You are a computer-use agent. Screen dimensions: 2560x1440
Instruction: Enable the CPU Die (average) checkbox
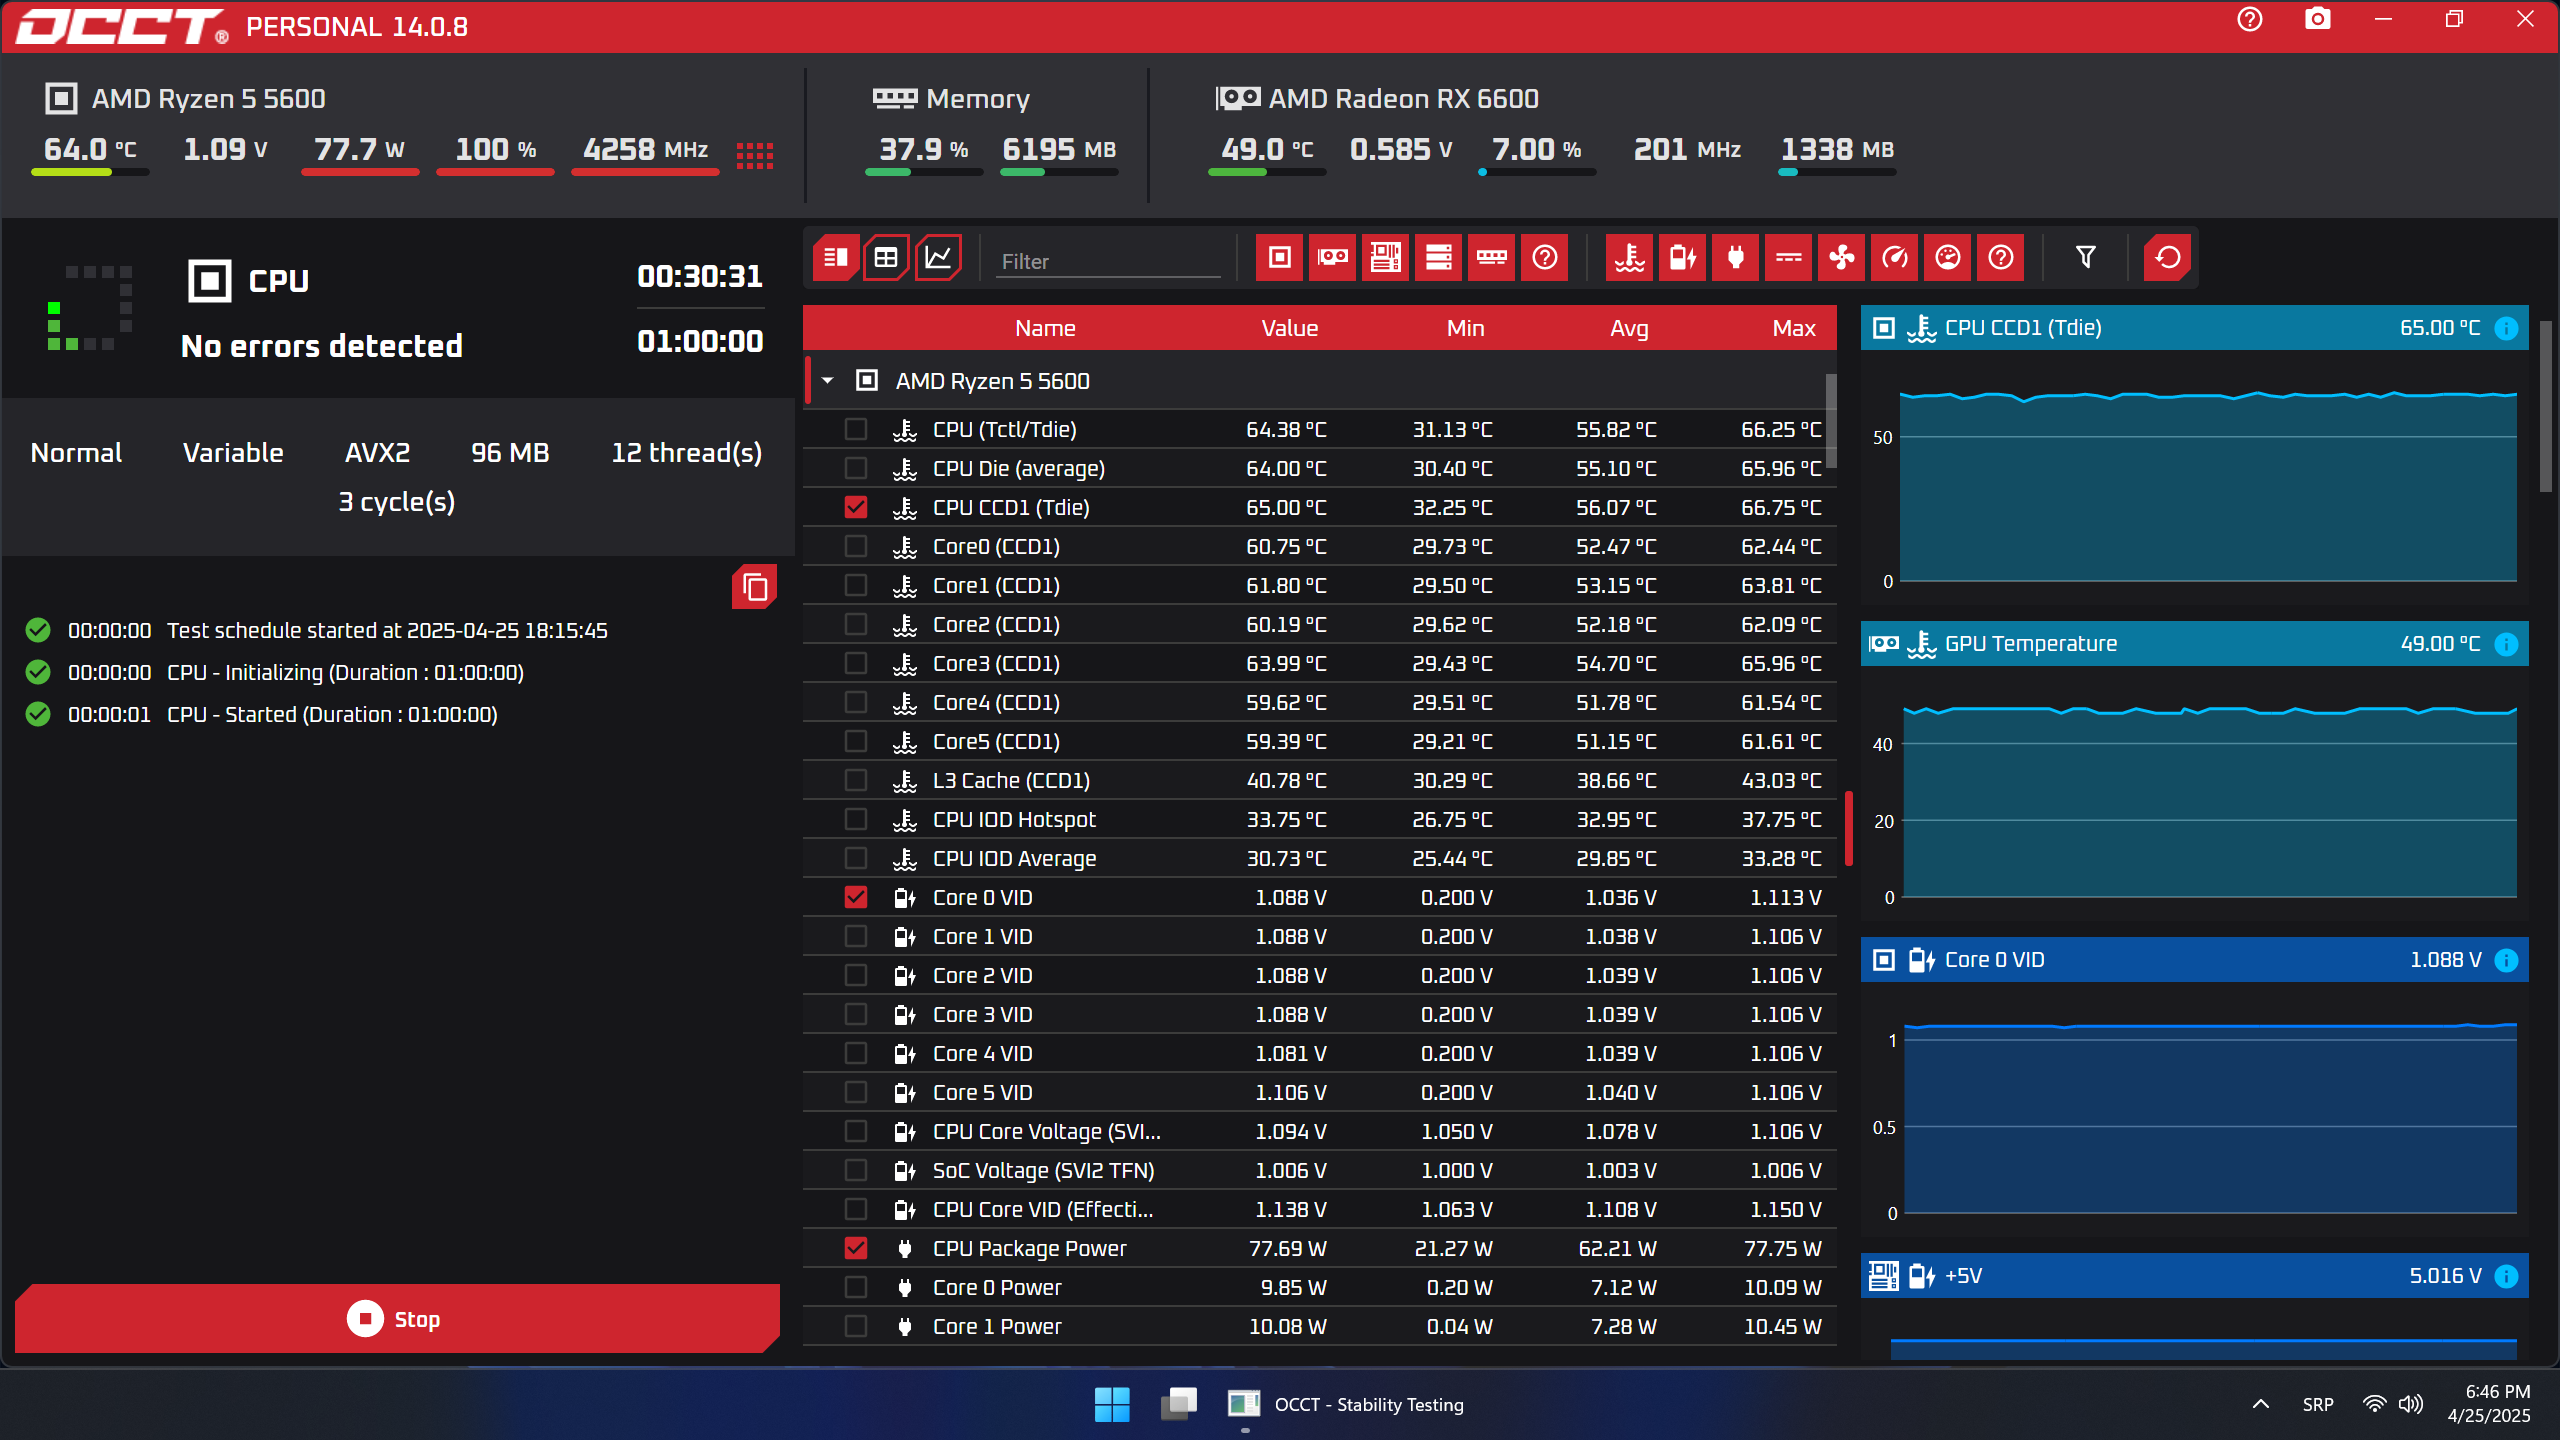[856, 468]
